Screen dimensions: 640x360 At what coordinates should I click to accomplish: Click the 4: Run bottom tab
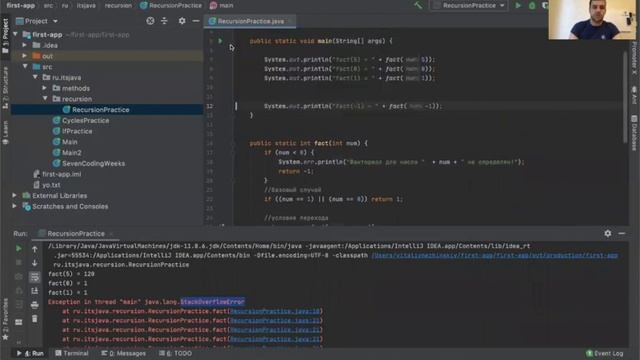[30, 353]
